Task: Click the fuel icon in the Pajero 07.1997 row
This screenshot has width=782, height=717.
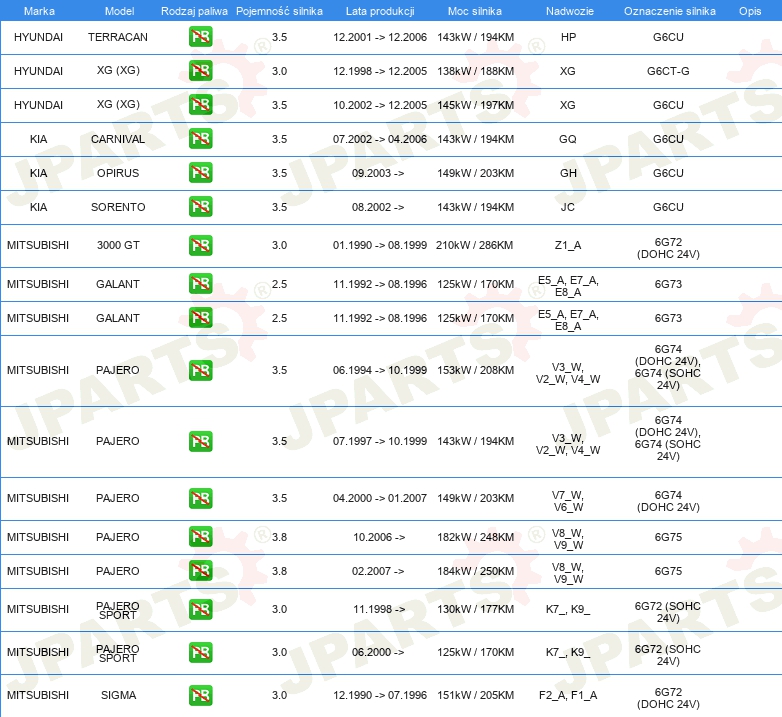Action: click(200, 441)
